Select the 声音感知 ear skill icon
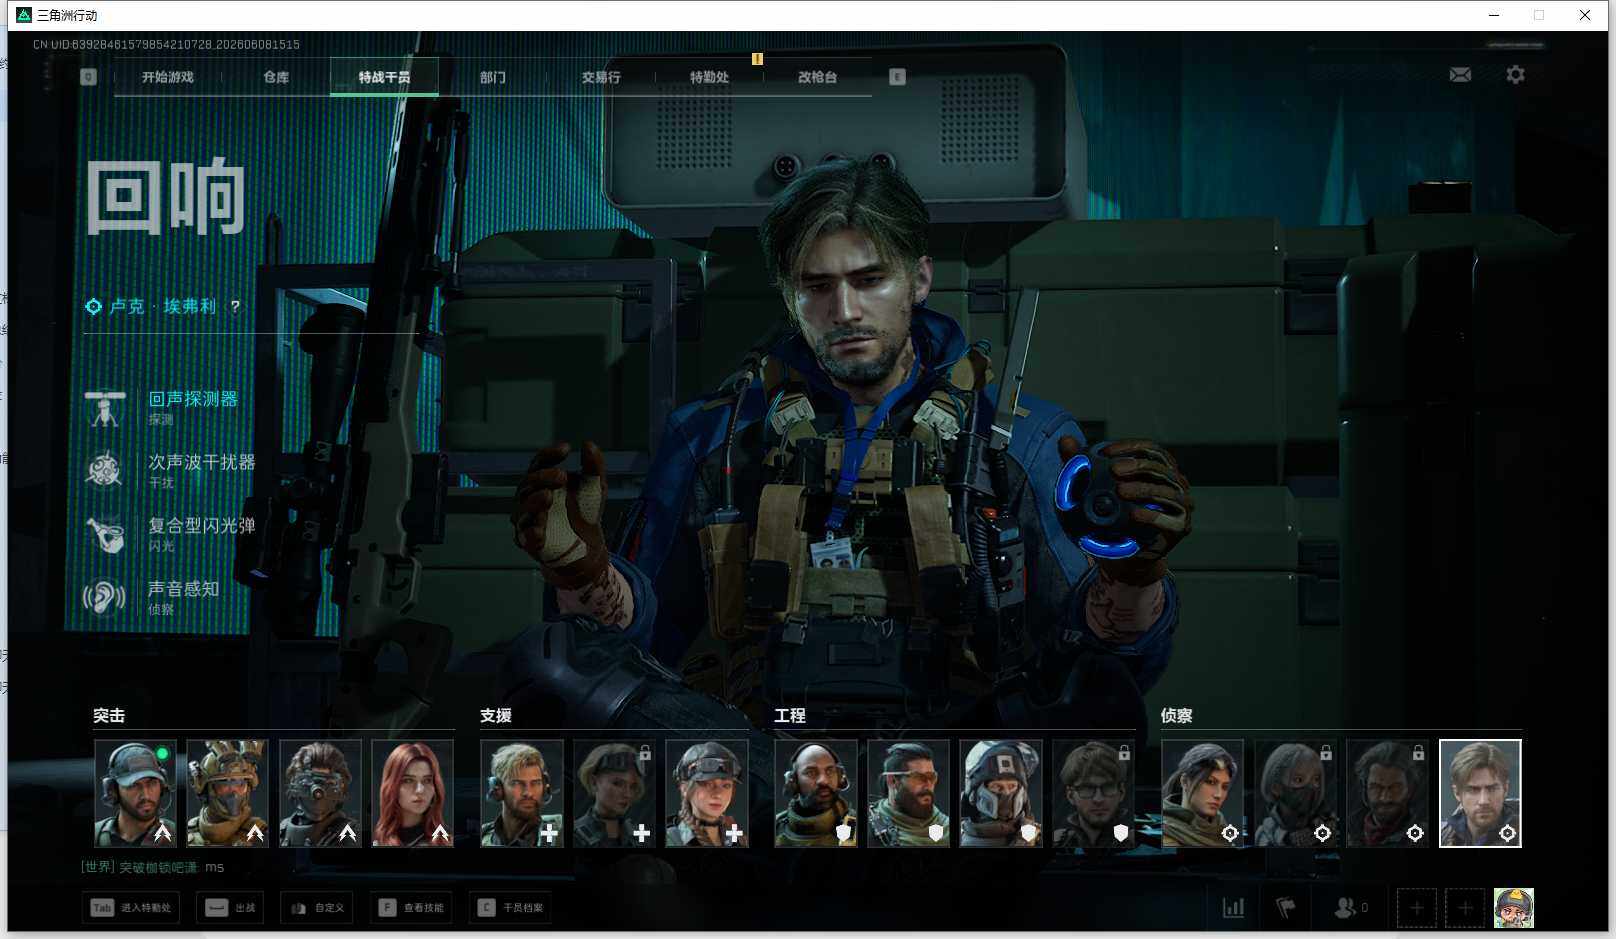1616x939 pixels. pos(105,597)
